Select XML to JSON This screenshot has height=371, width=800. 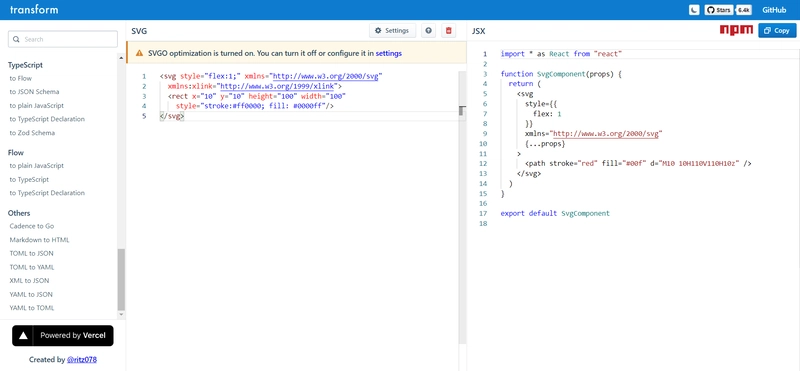pyautogui.click(x=29, y=281)
